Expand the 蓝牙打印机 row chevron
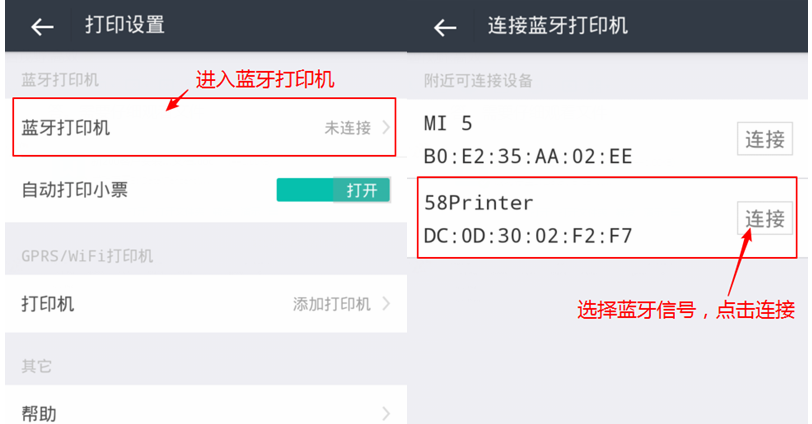This screenshot has width=812, height=424. pos(386,128)
